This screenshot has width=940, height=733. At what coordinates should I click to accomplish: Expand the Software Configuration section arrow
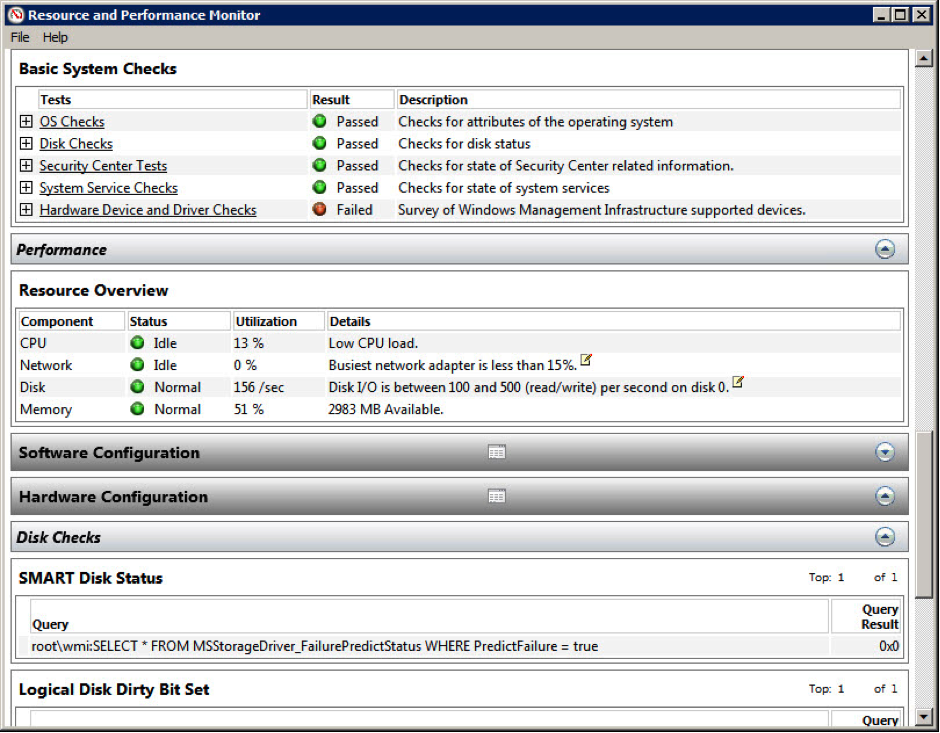[x=885, y=453]
